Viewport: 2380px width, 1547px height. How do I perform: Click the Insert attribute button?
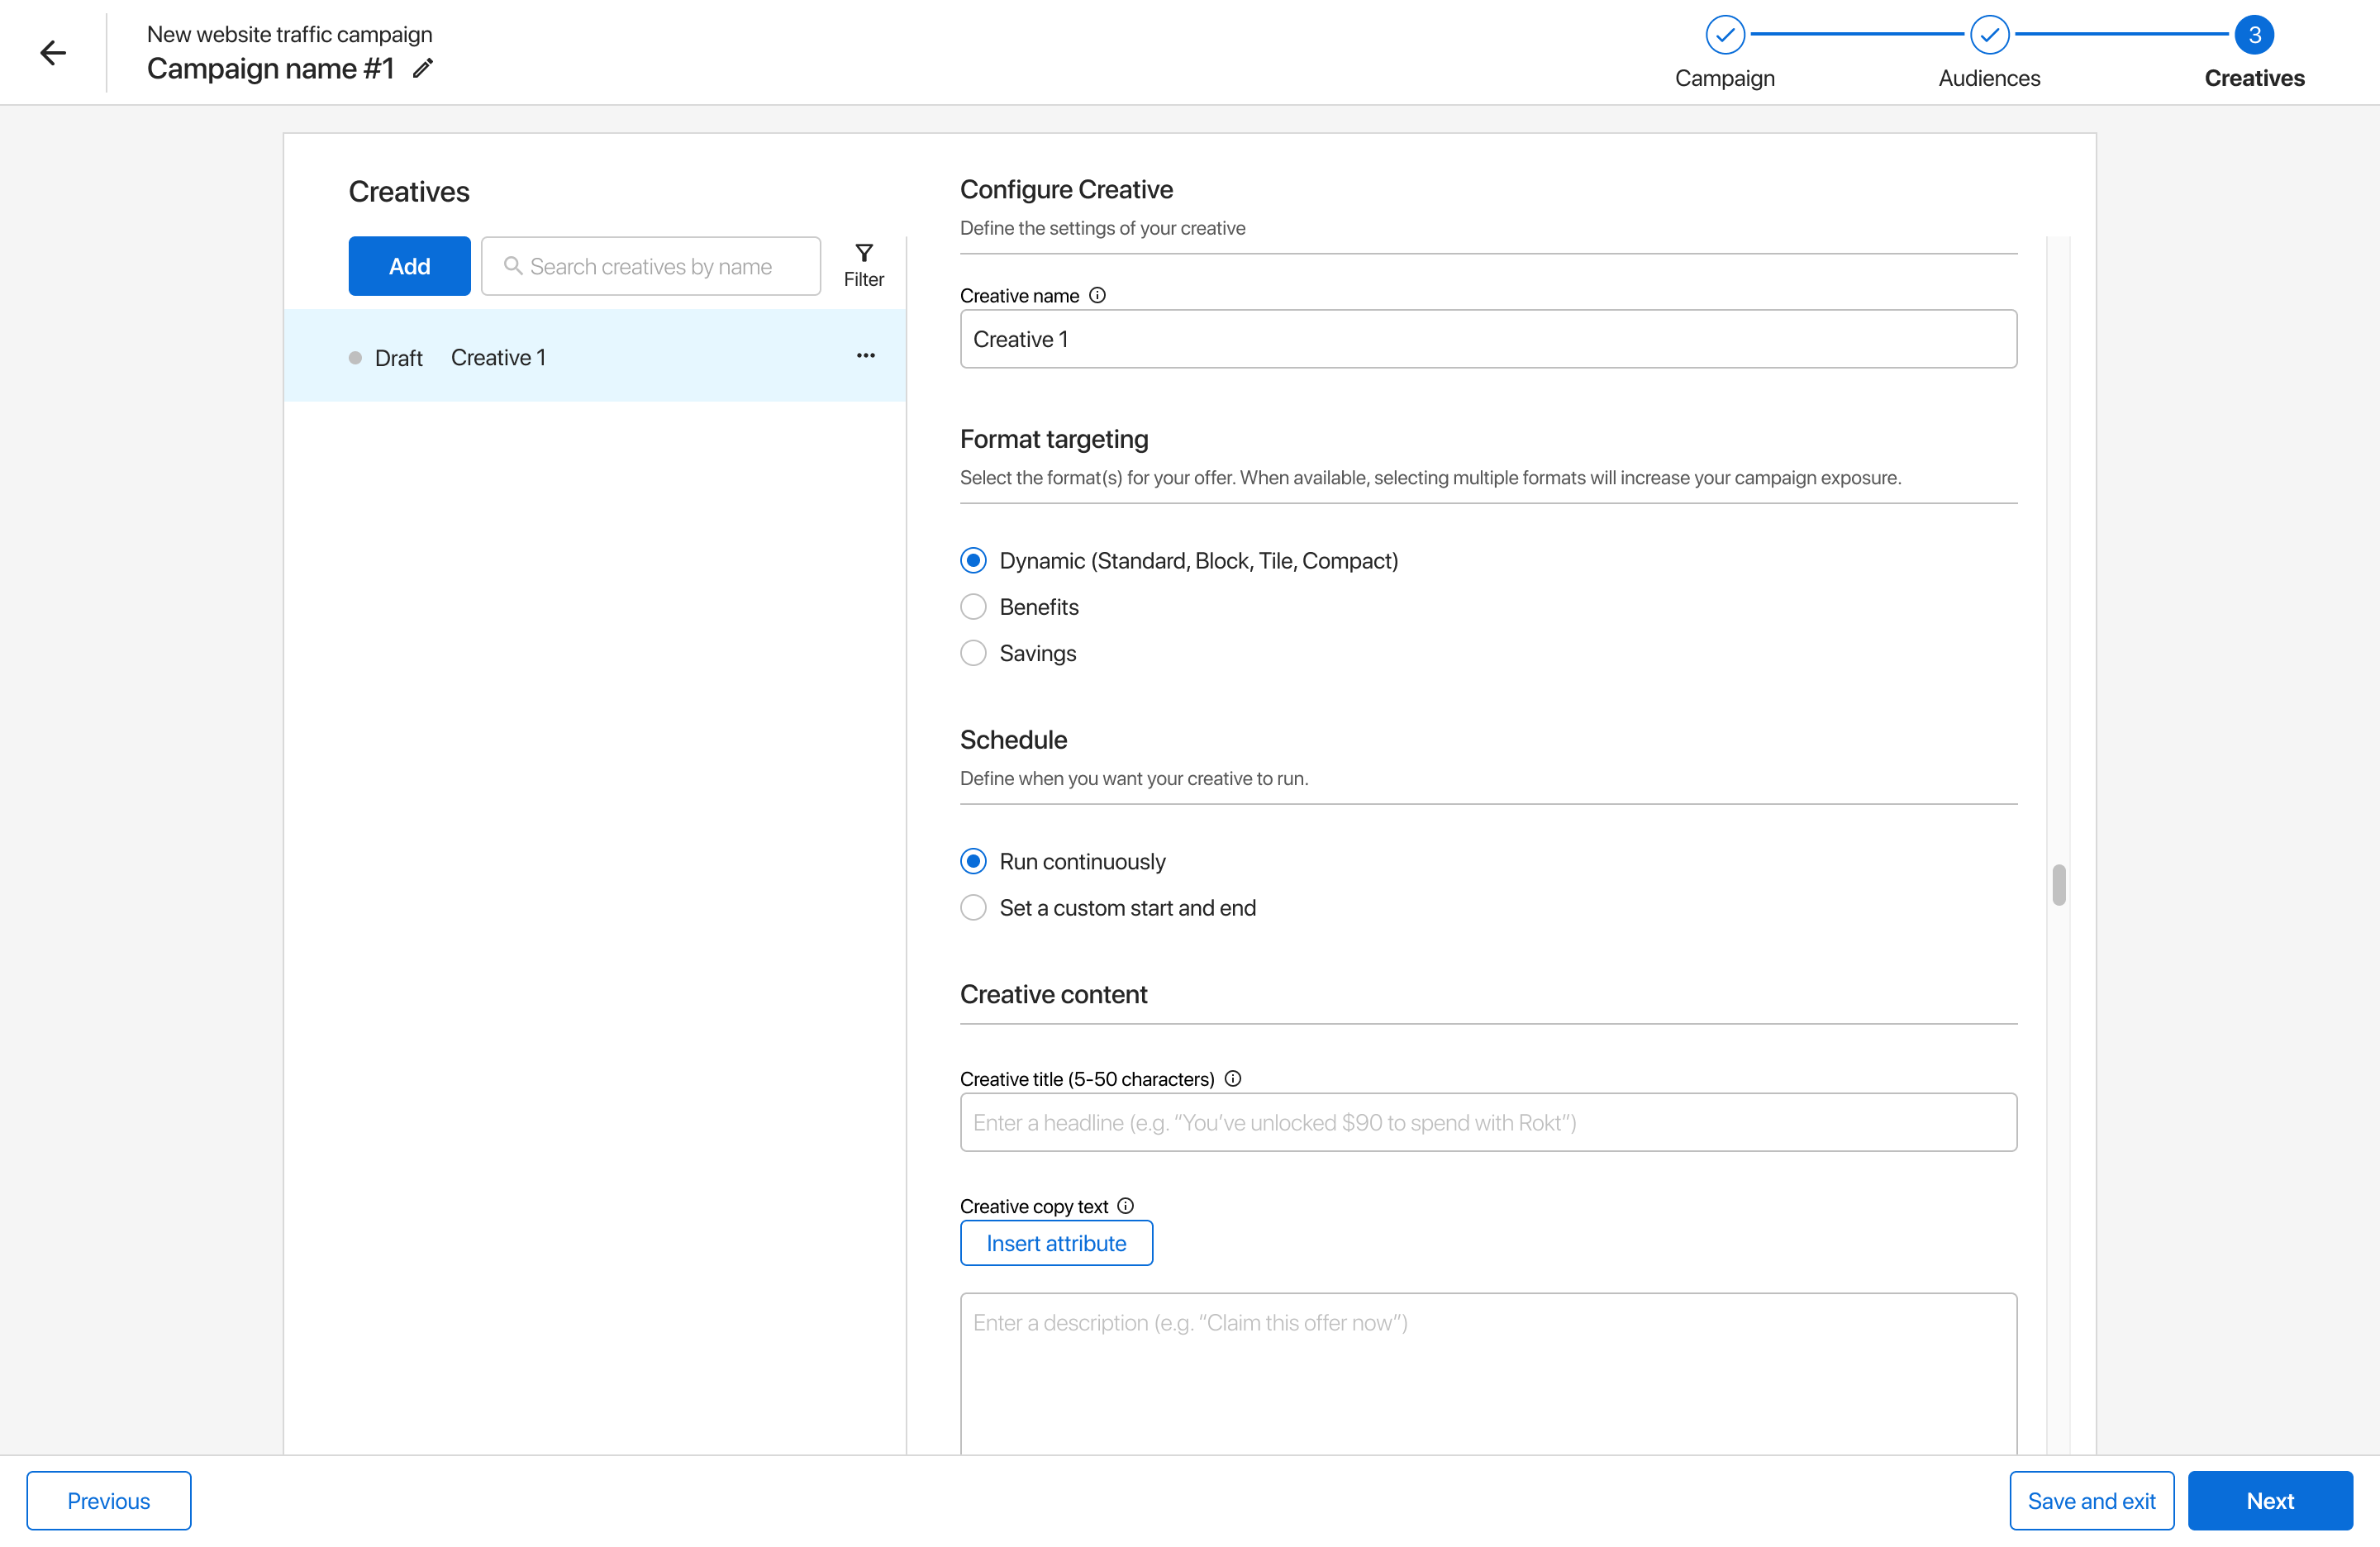tap(1056, 1242)
